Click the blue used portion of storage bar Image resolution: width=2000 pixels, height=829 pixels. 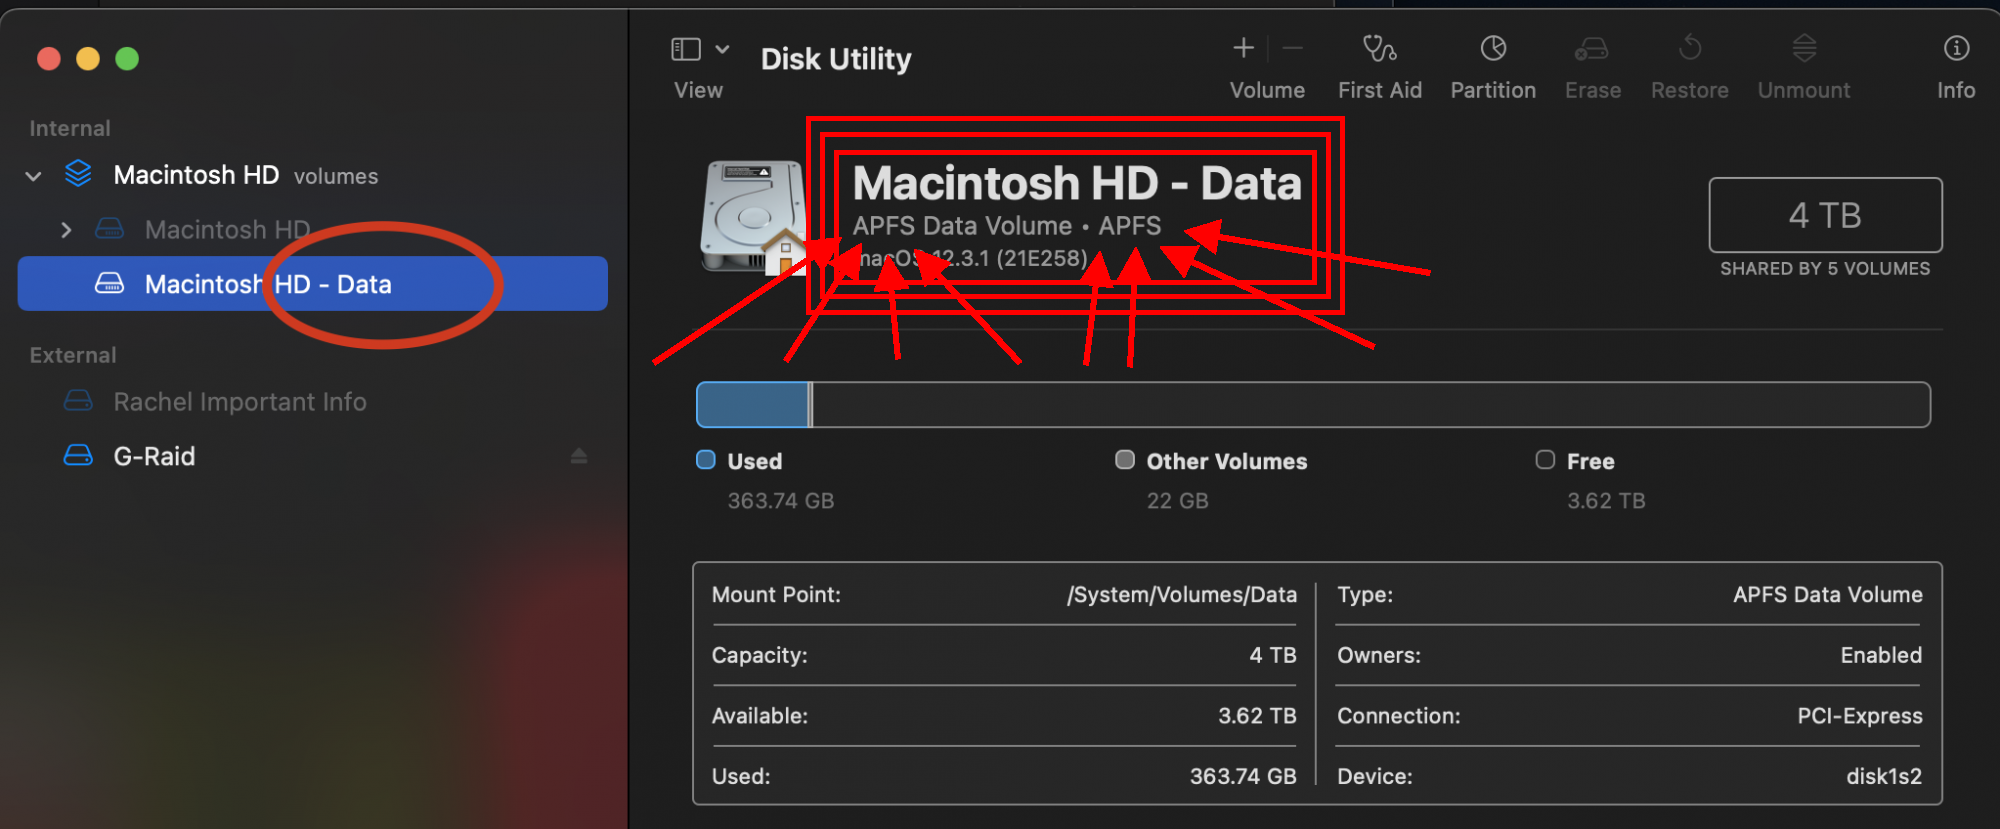[x=753, y=405]
